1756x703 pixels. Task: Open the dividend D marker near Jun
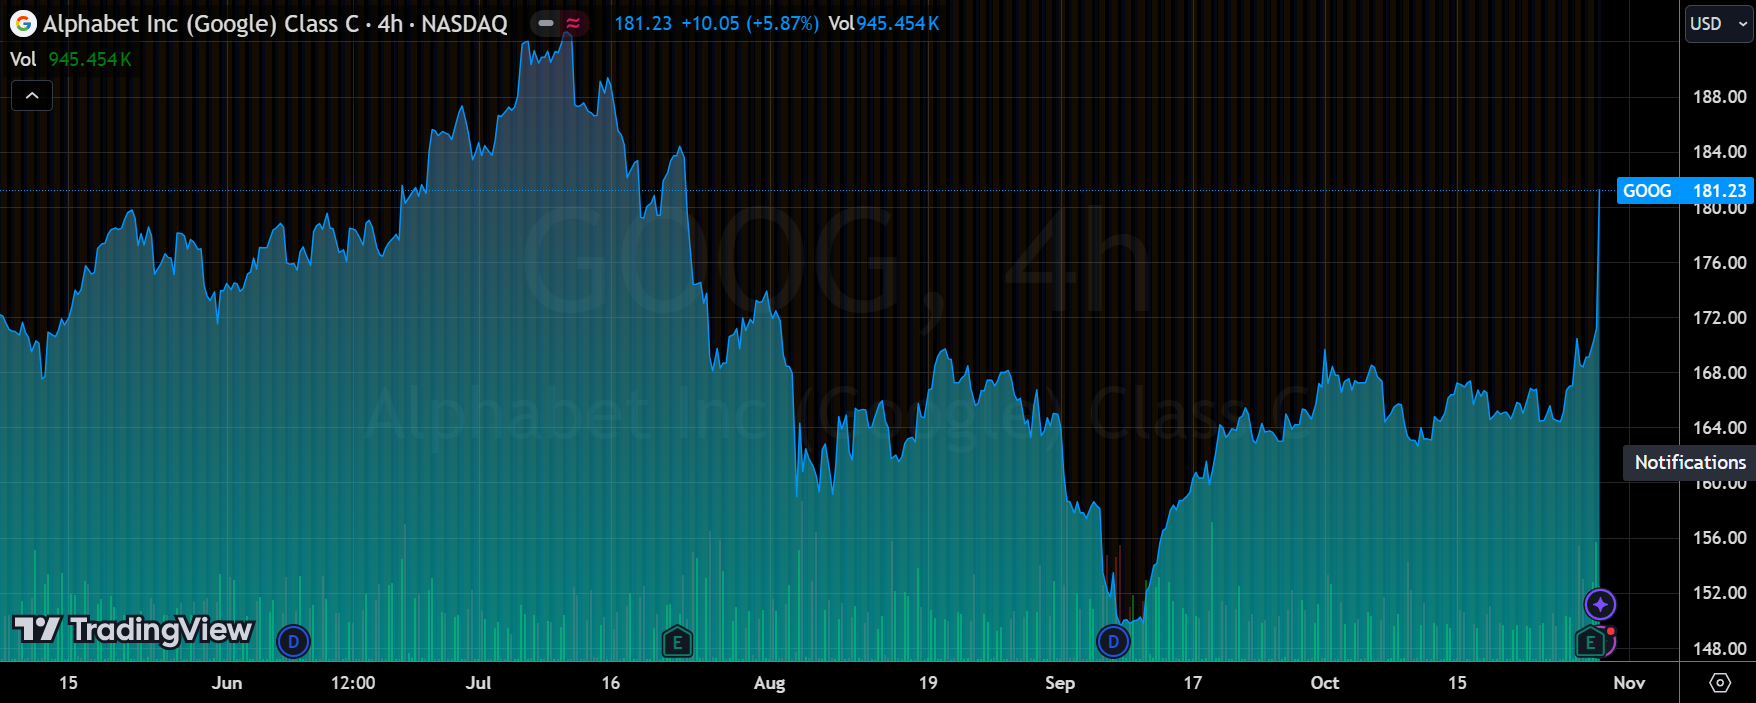pos(293,641)
